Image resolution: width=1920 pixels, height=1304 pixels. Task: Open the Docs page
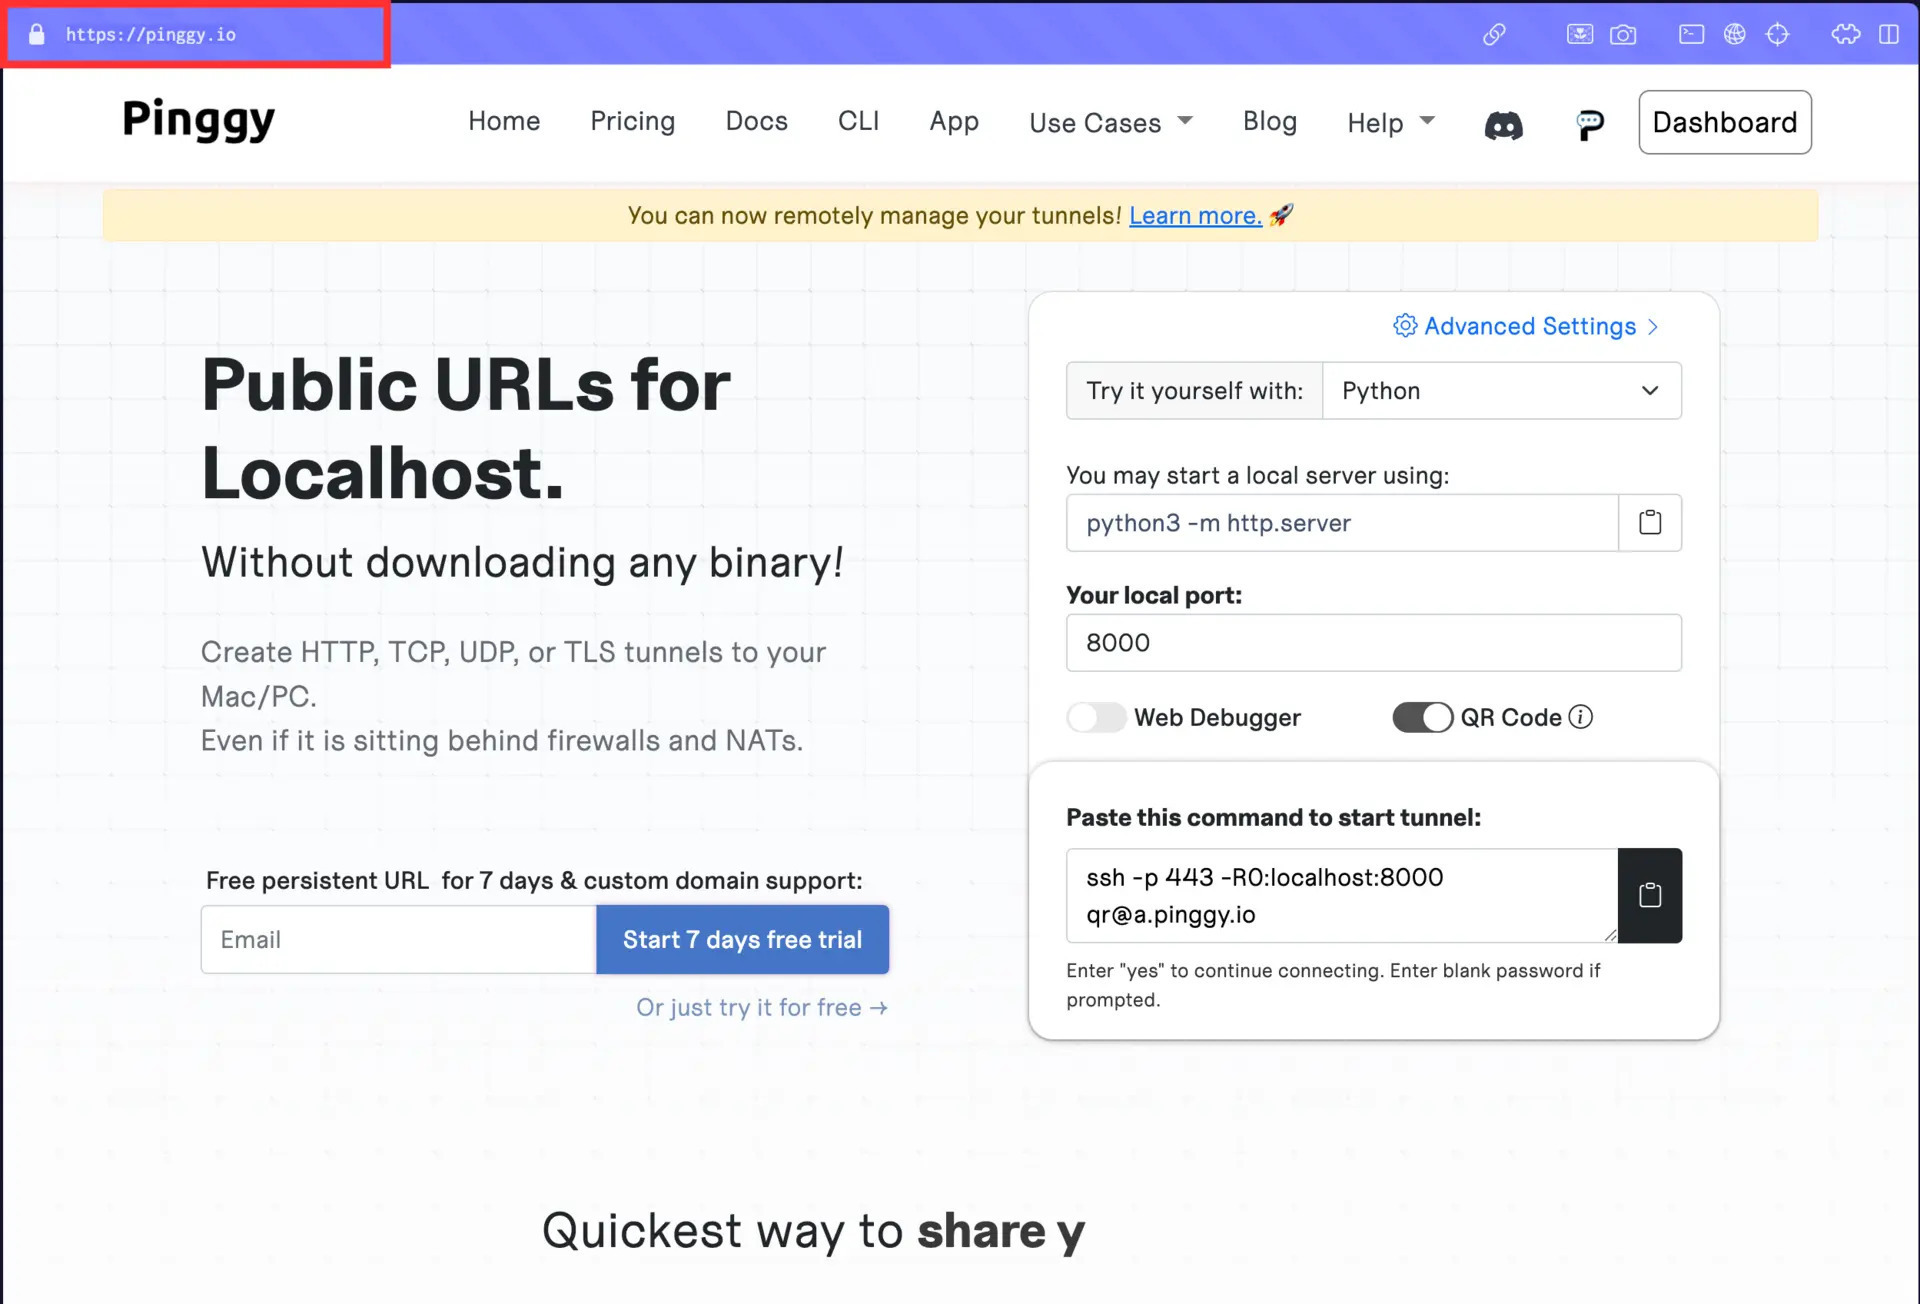[756, 121]
